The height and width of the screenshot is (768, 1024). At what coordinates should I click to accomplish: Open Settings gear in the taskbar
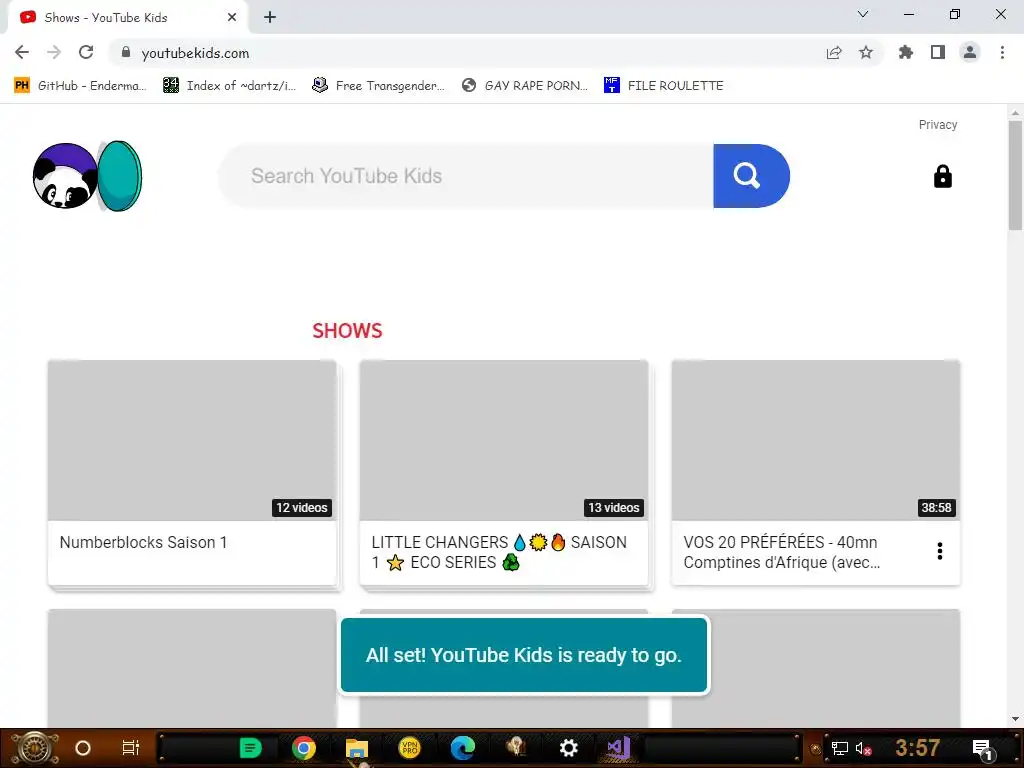coord(569,748)
